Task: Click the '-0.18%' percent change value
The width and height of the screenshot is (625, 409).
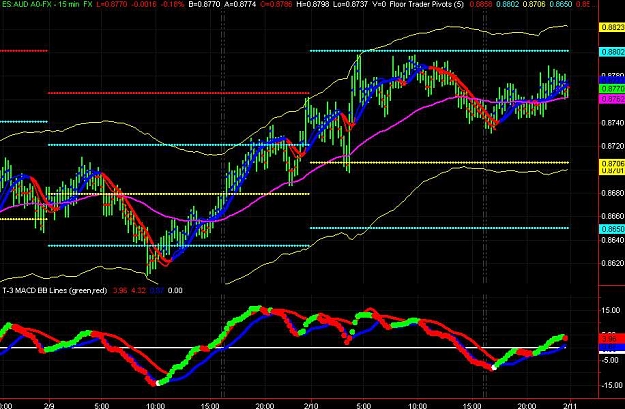Action: click(171, 4)
